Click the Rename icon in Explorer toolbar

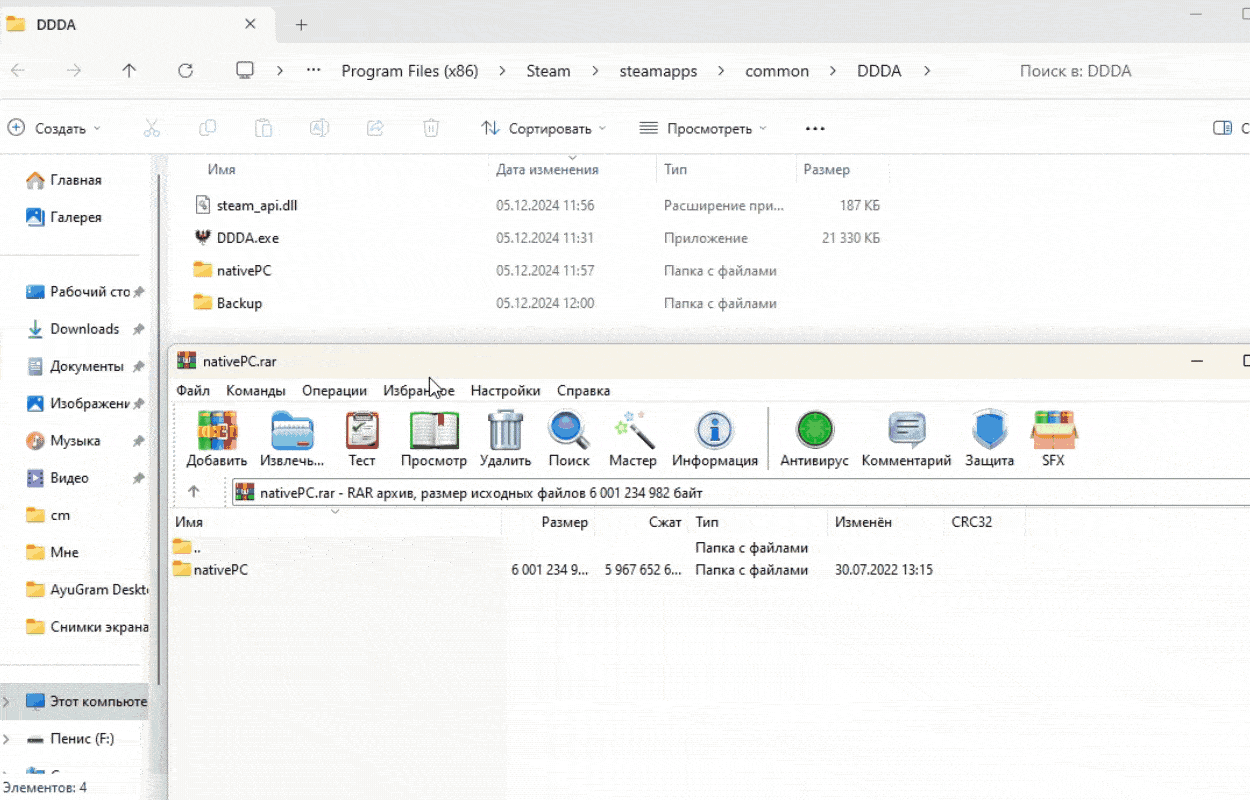[x=319, y=128]
